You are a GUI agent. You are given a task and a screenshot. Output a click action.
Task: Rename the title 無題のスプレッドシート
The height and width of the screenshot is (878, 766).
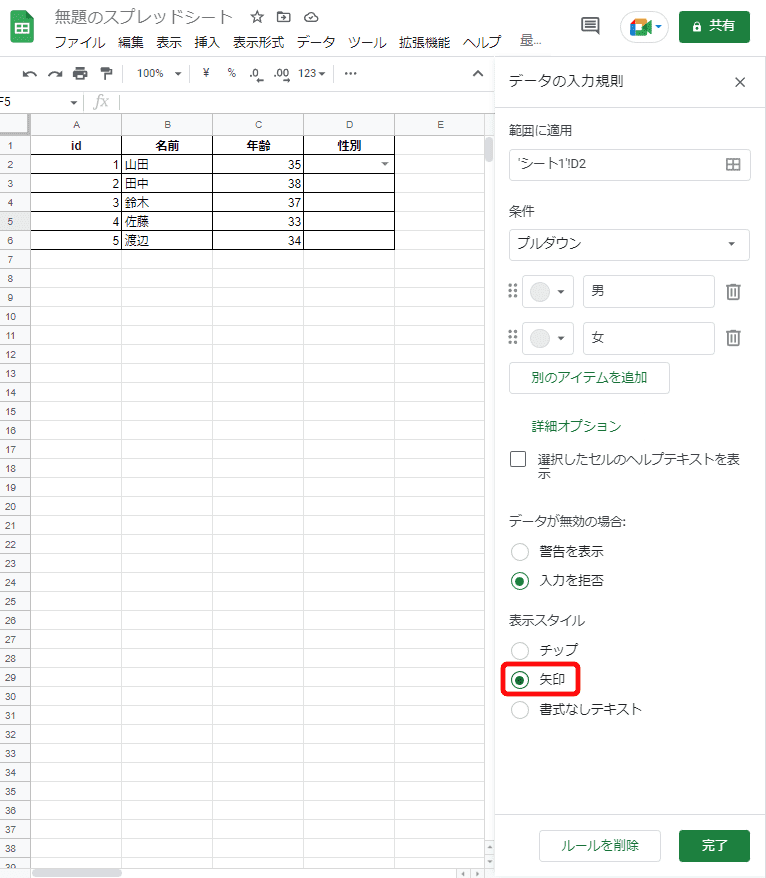143,17
